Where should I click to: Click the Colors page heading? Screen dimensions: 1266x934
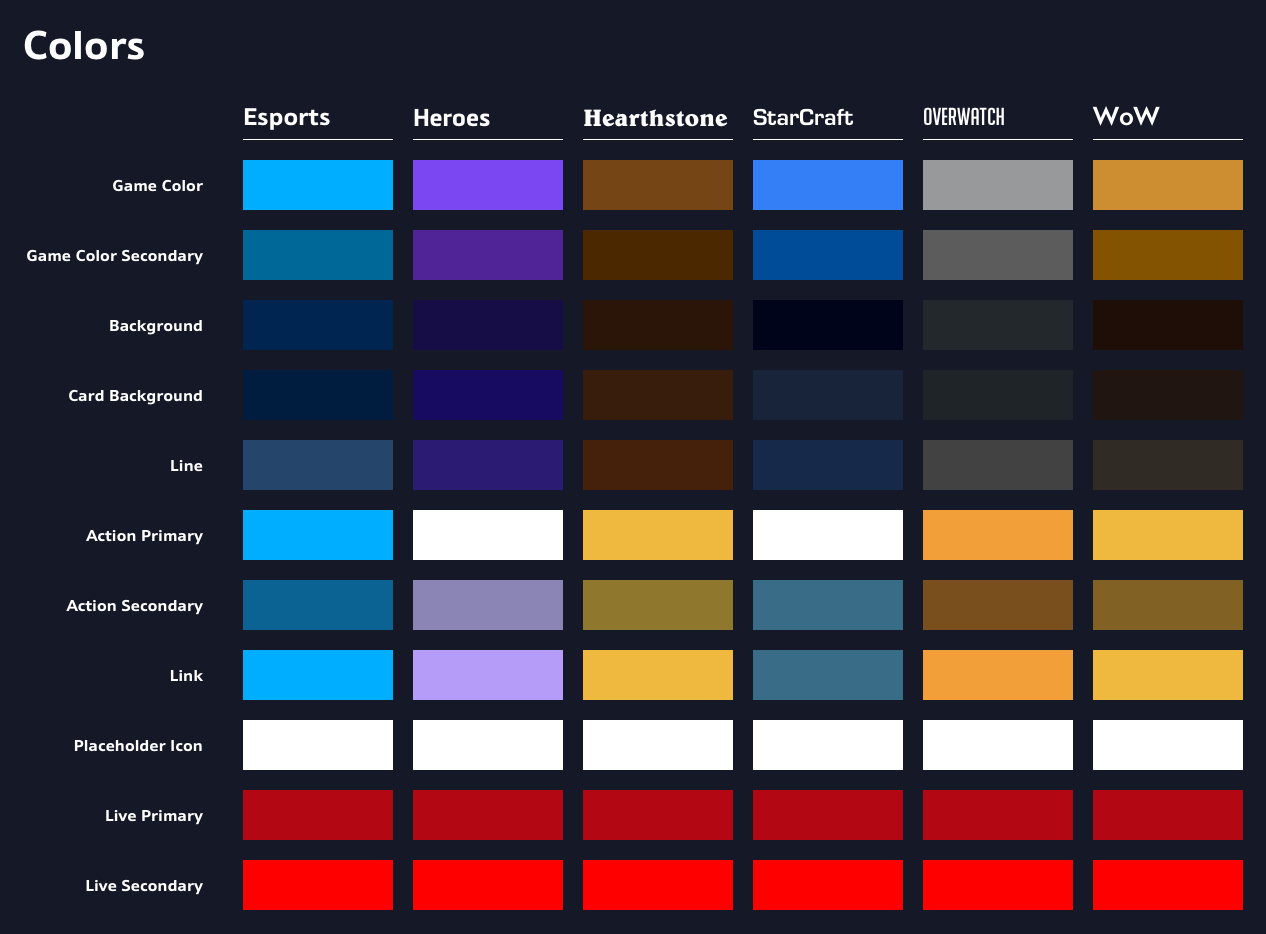(x=84, y=46)
